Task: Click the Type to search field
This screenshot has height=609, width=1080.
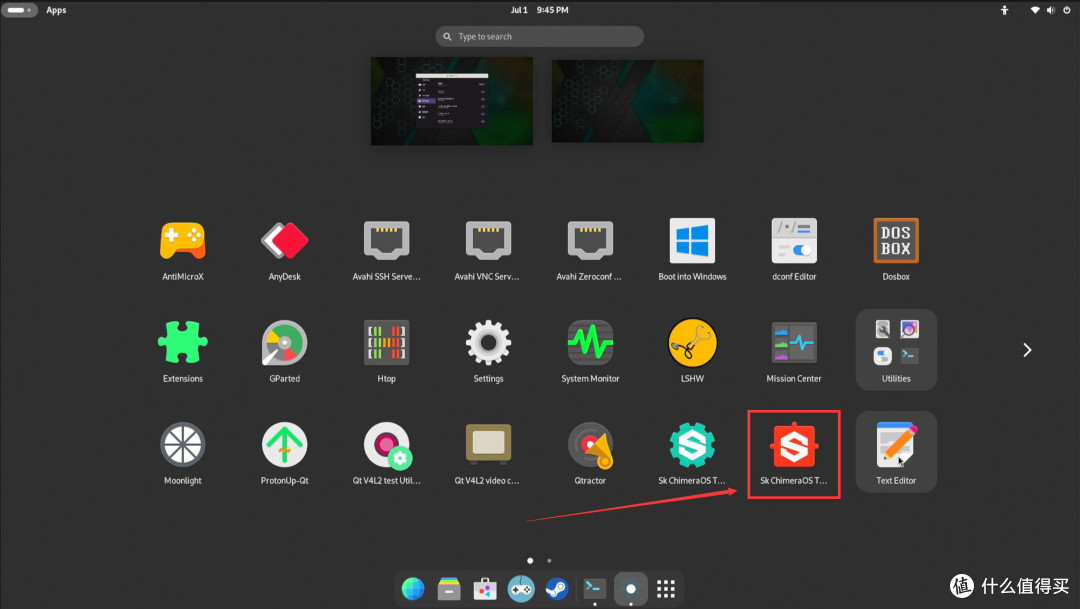Action: pyautogui.click(x=539, y=37)
